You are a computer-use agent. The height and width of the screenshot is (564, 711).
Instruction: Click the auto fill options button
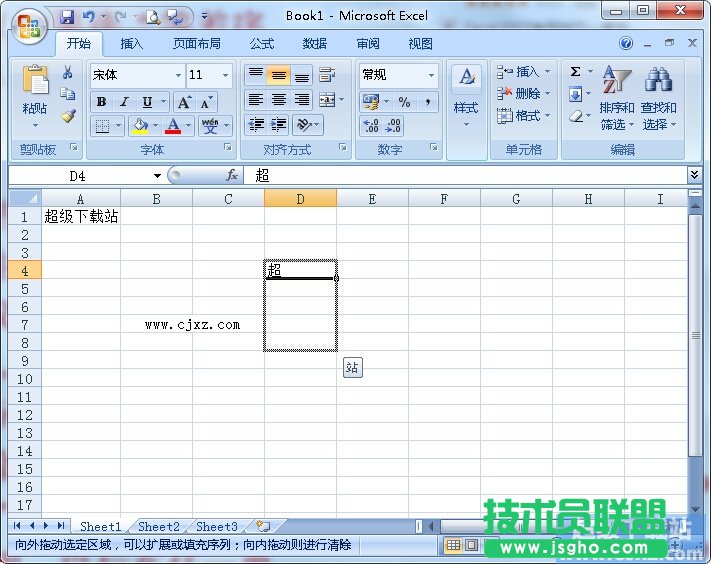[x=352, y=368]
